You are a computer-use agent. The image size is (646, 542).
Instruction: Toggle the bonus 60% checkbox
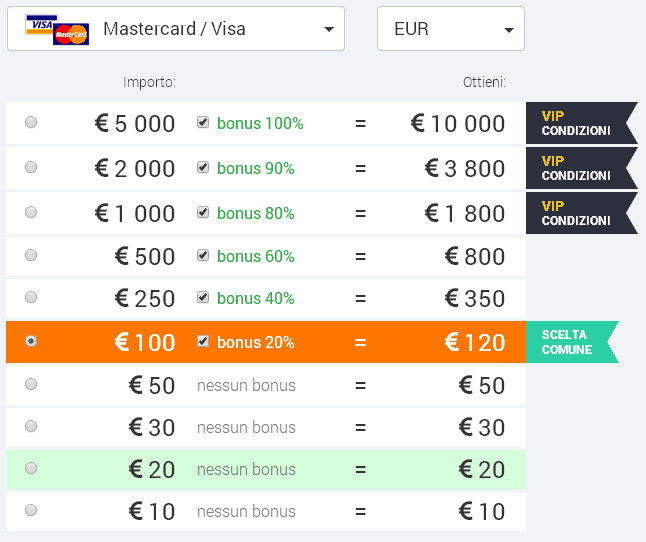point(203,255)
